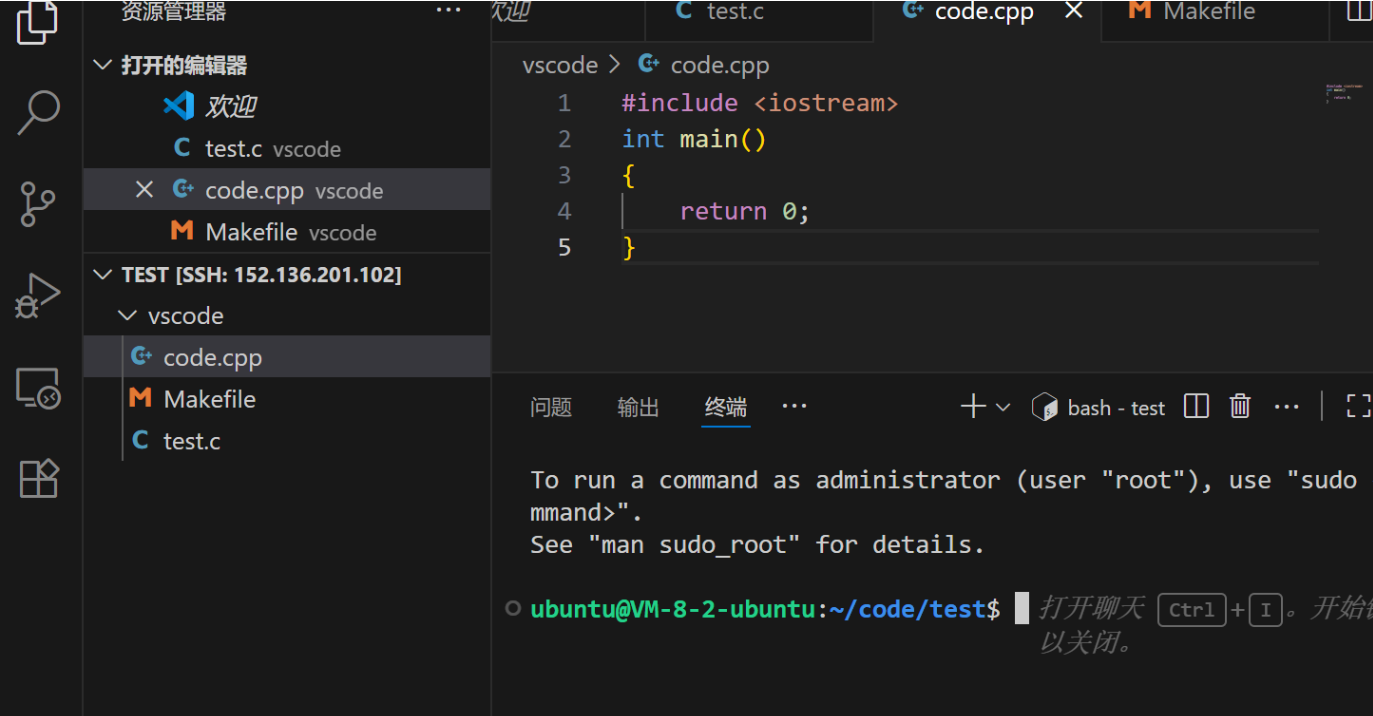Open the Source Control view
The width and height of the screenshot is (1373, 716).
(x=38, y=204)
